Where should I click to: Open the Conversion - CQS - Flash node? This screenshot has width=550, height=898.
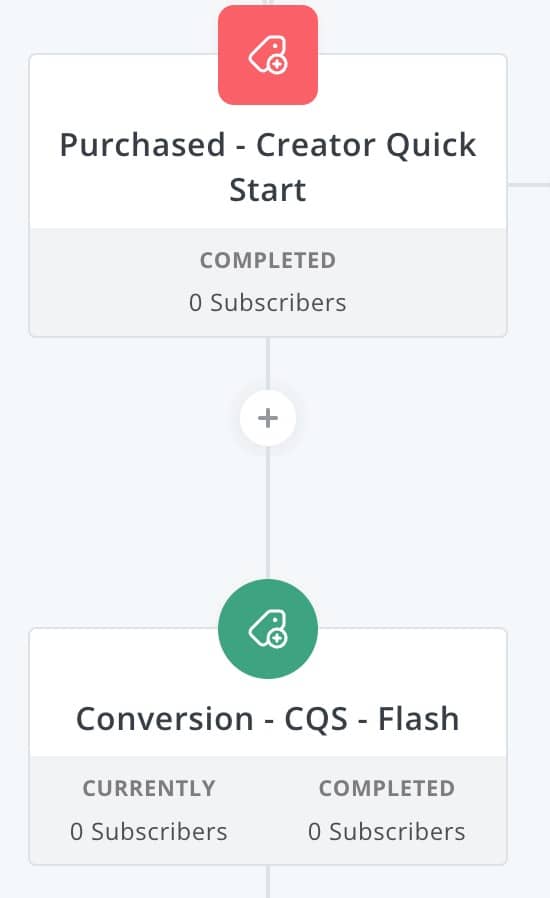click(x=268, y=746)
